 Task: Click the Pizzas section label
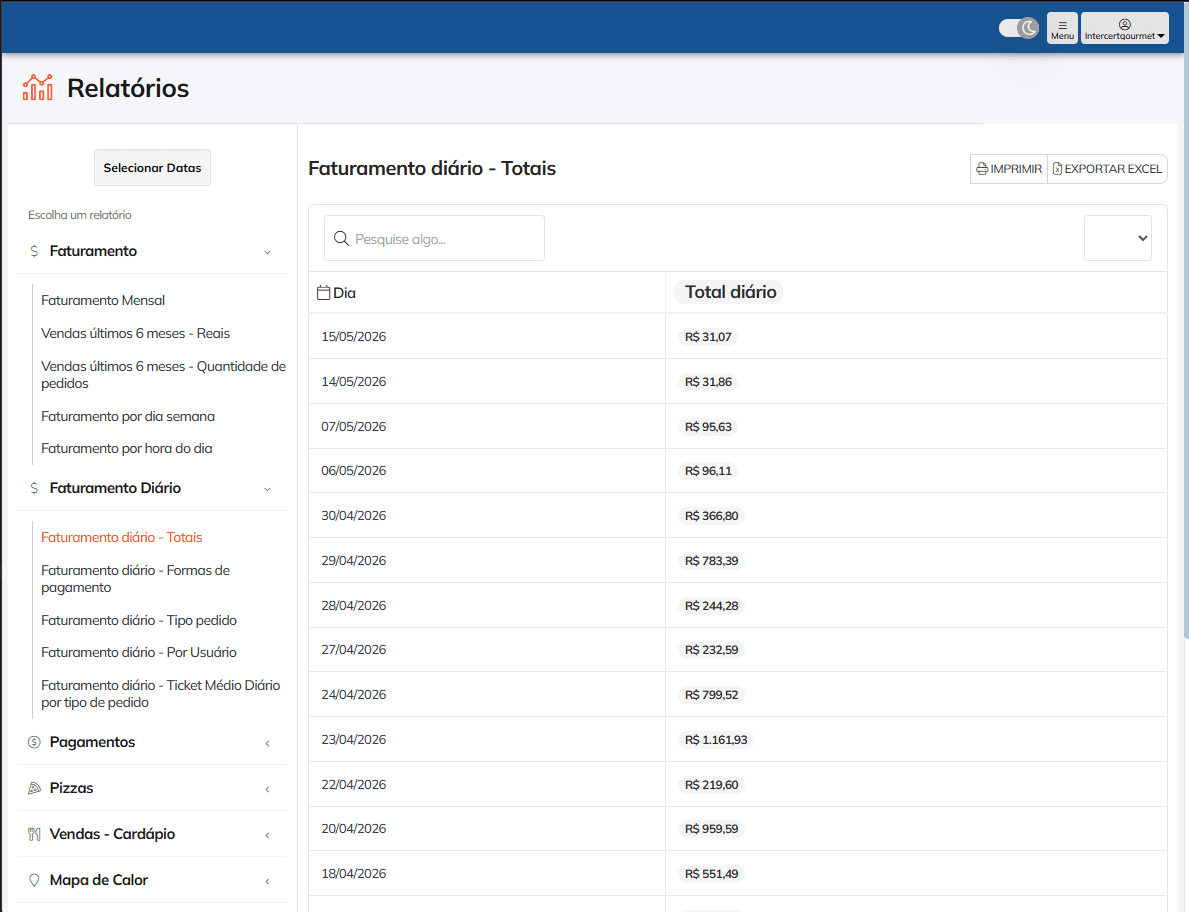71,788
